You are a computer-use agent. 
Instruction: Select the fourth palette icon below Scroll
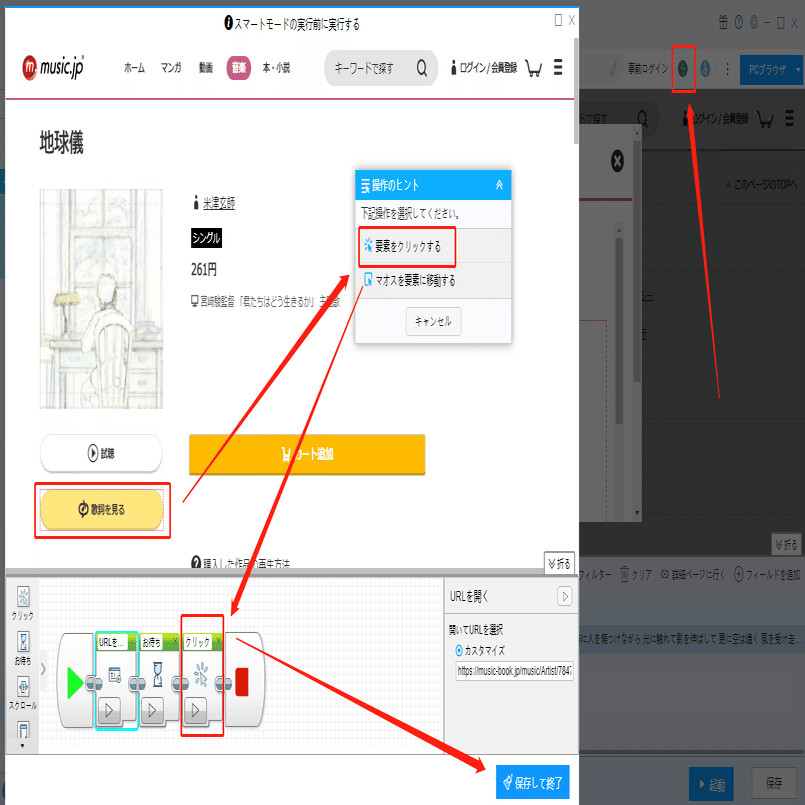(x=23, y=729)
